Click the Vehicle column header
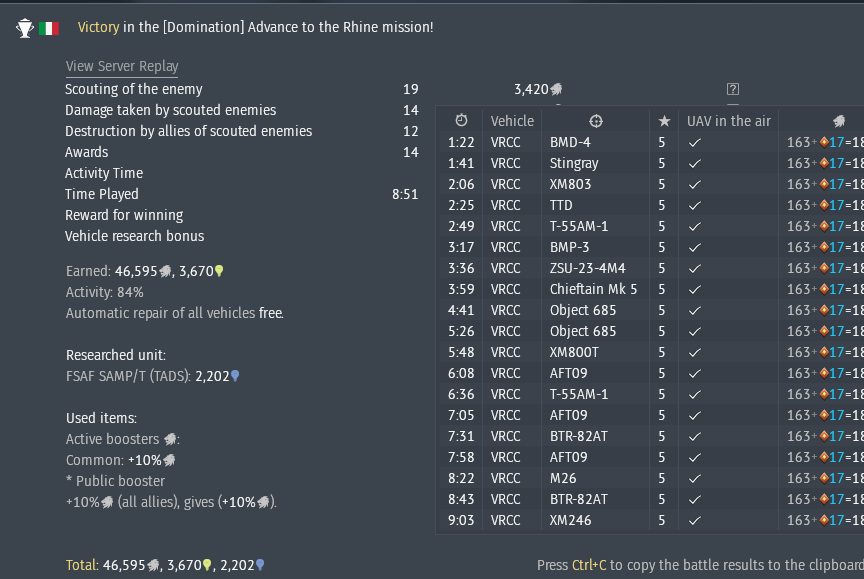 point(512,121)
